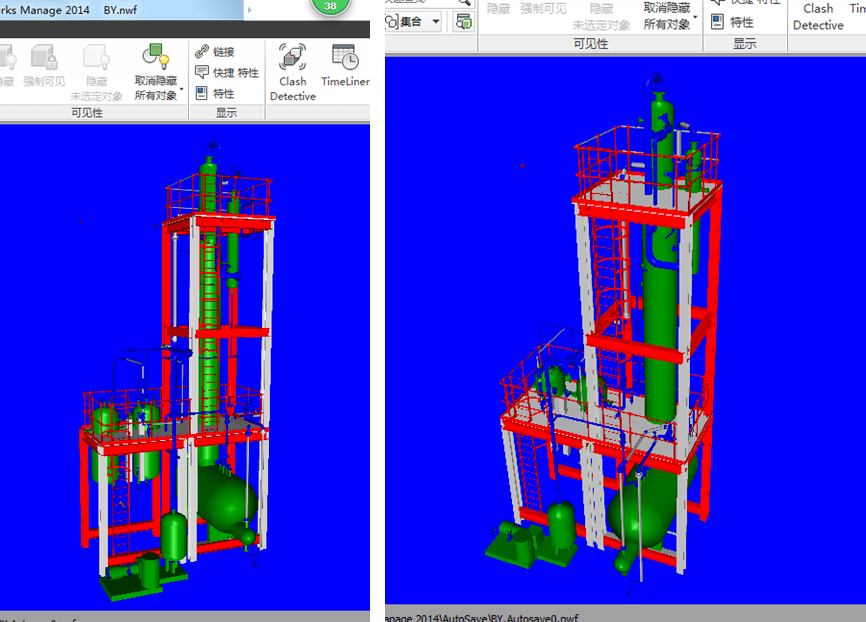
Task: Open Clash Detective in the right window
Action: point(818,16)
